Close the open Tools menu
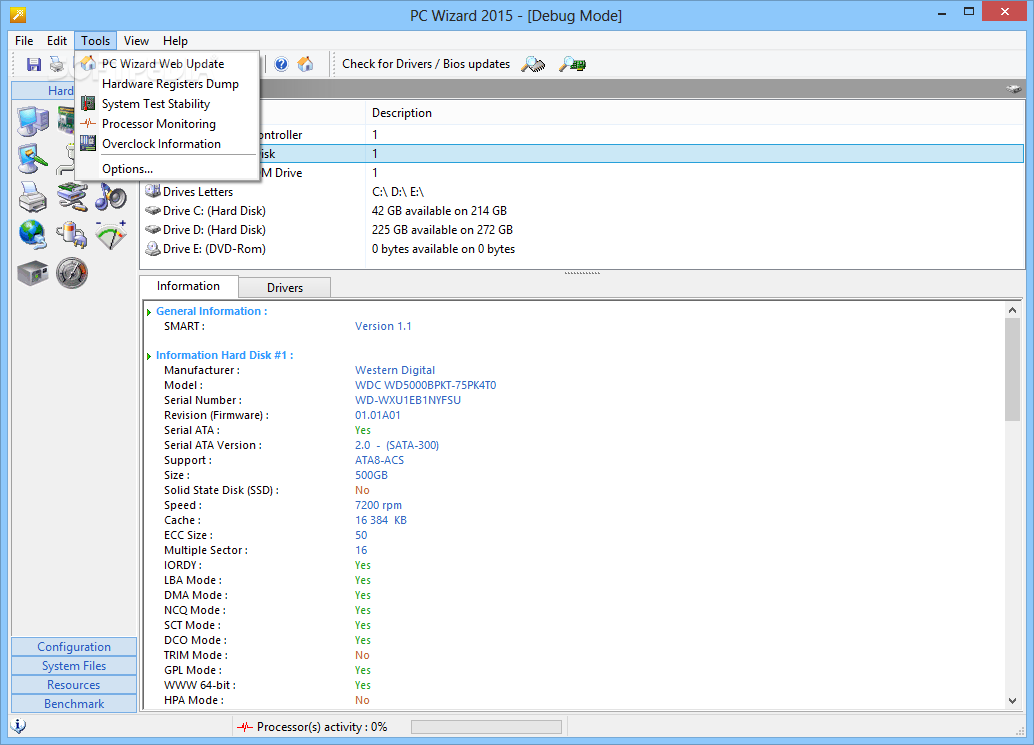This screenshot has height=745, width=1034. (96, 41)
